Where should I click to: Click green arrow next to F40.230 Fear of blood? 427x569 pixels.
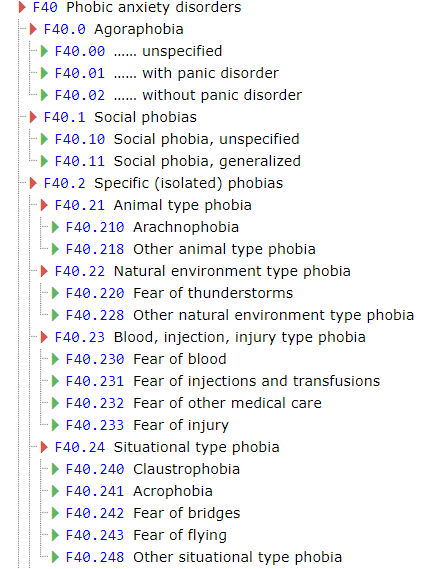pos(55,359)
